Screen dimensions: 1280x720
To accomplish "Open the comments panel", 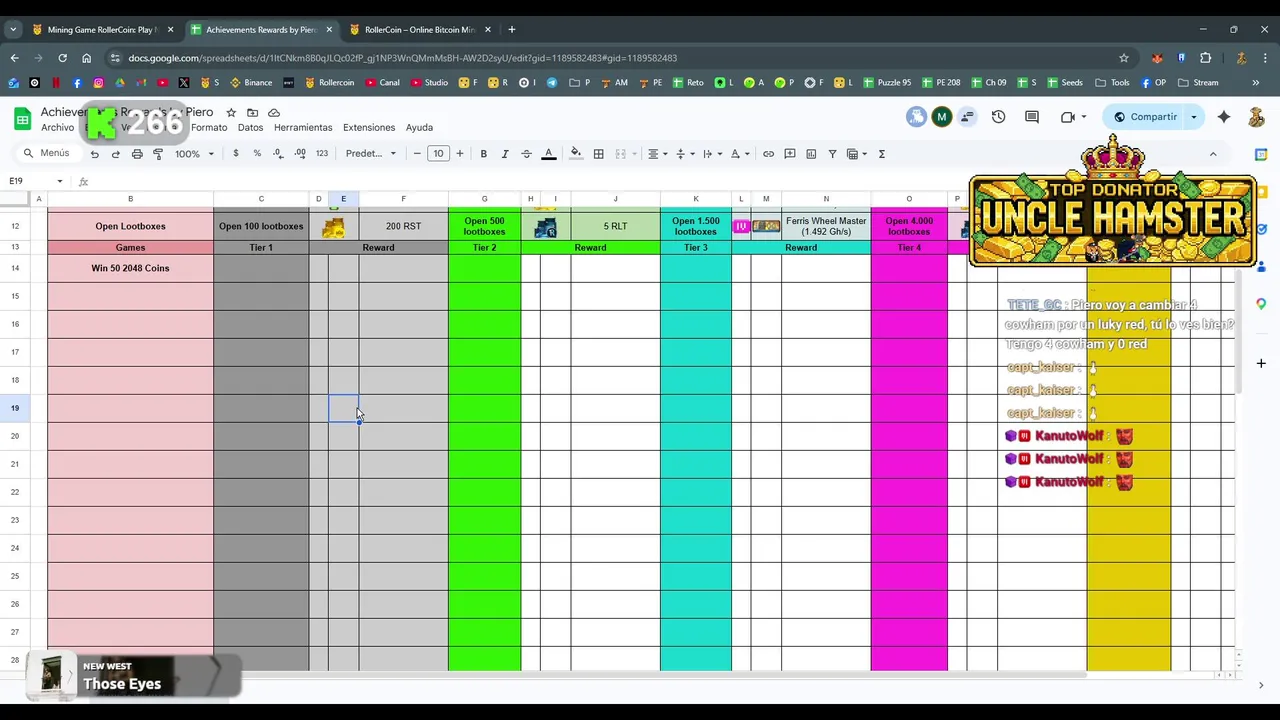I will click(x=1032, y=117).
